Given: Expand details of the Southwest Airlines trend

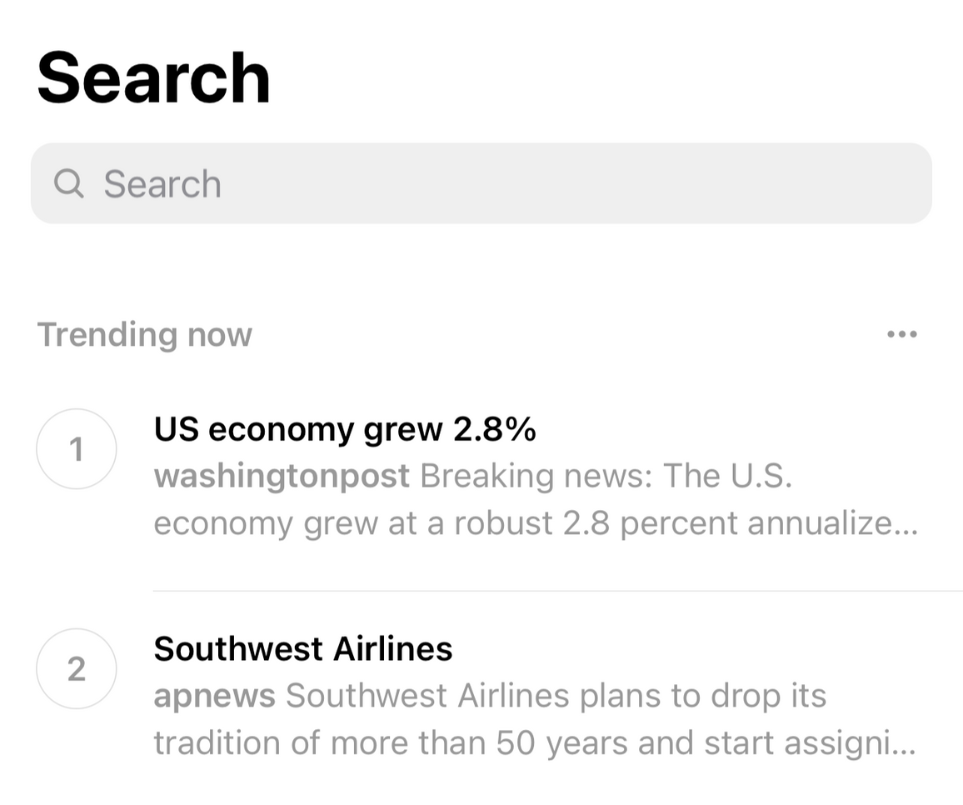Looking at the screenshot, I should 303,649.
